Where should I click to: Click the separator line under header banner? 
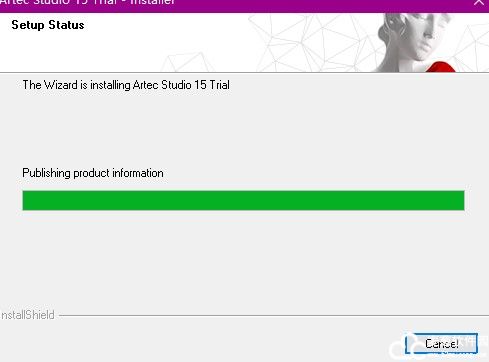click(x=244, y=72)
